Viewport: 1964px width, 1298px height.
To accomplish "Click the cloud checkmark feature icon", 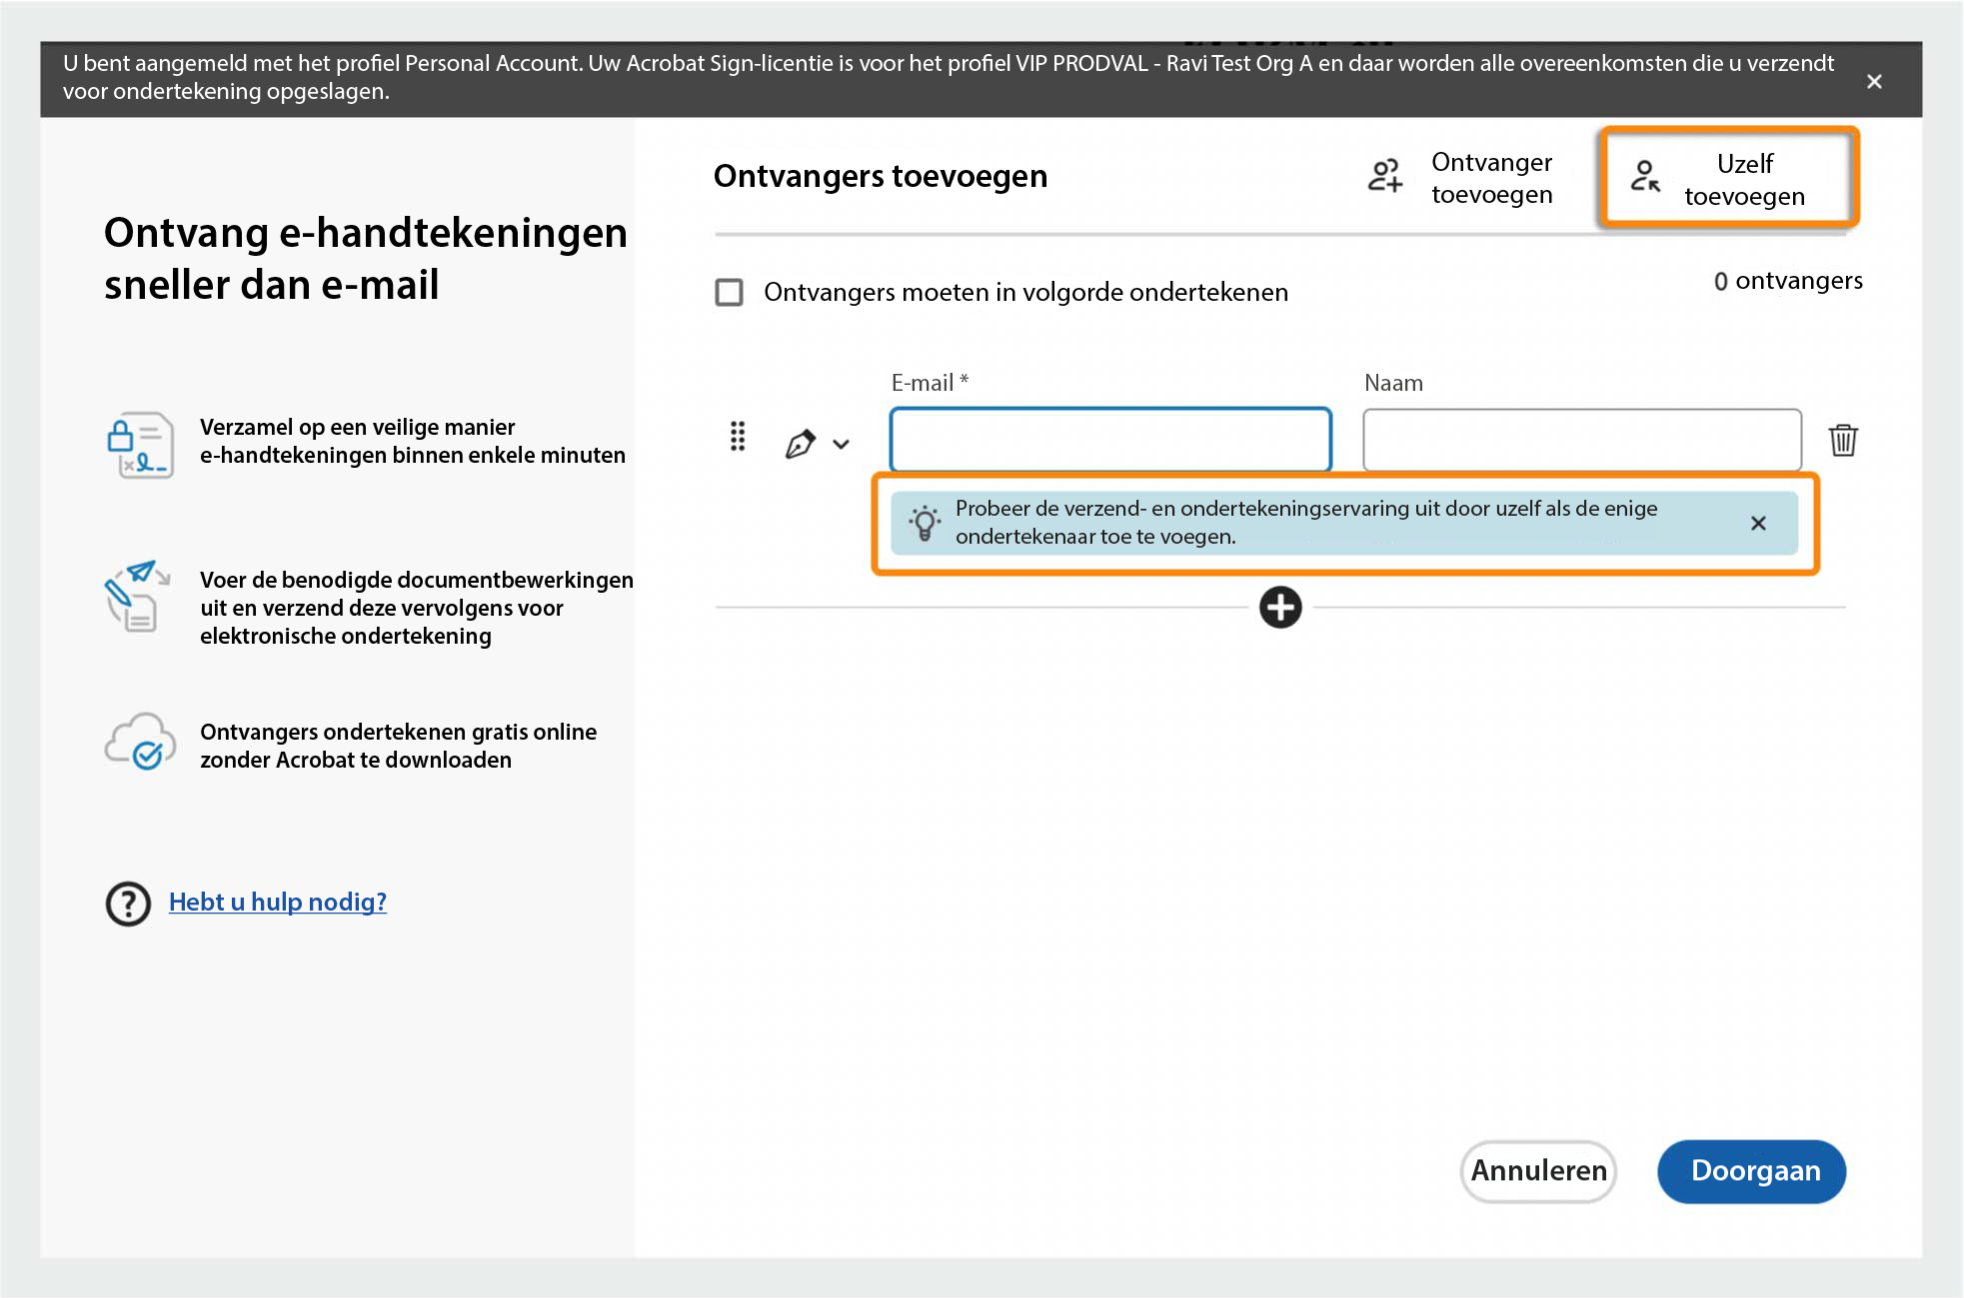I will click(140, 742).
